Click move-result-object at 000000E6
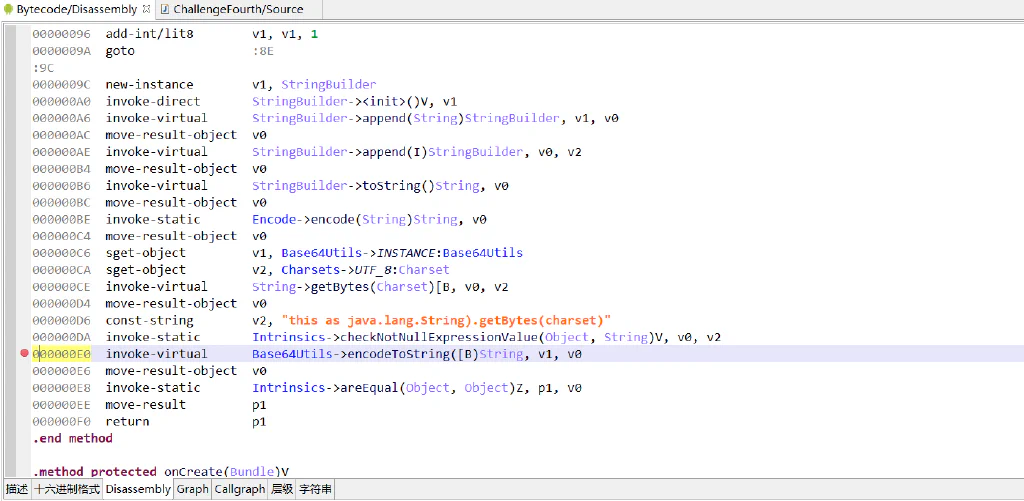The height and width of the screenshot is (501, 1024). pos(170,371)
